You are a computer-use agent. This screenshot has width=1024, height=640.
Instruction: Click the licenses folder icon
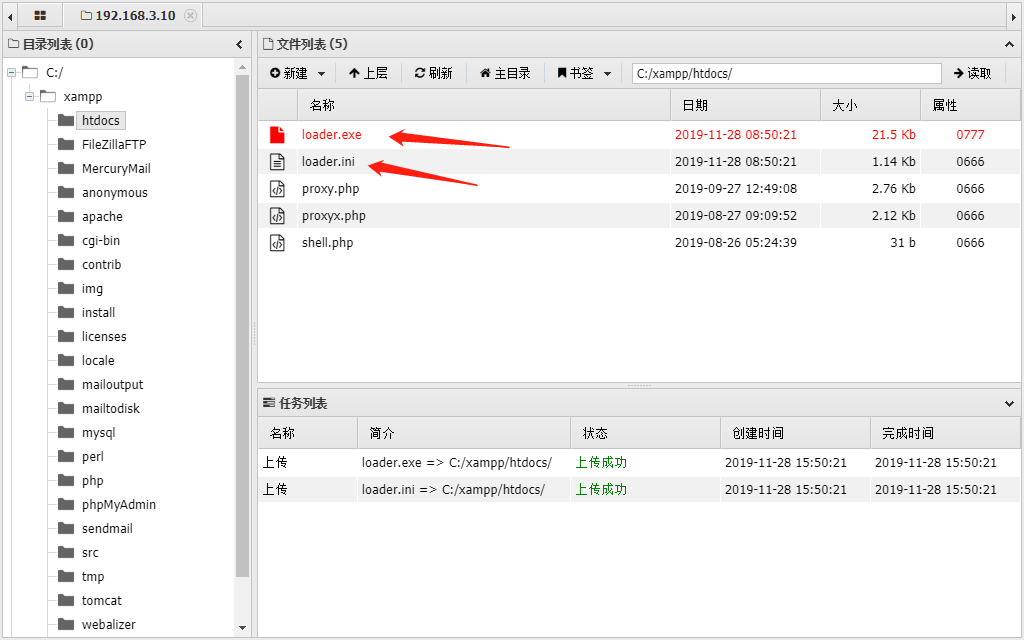pyautogui.click(x=66, y=336)
